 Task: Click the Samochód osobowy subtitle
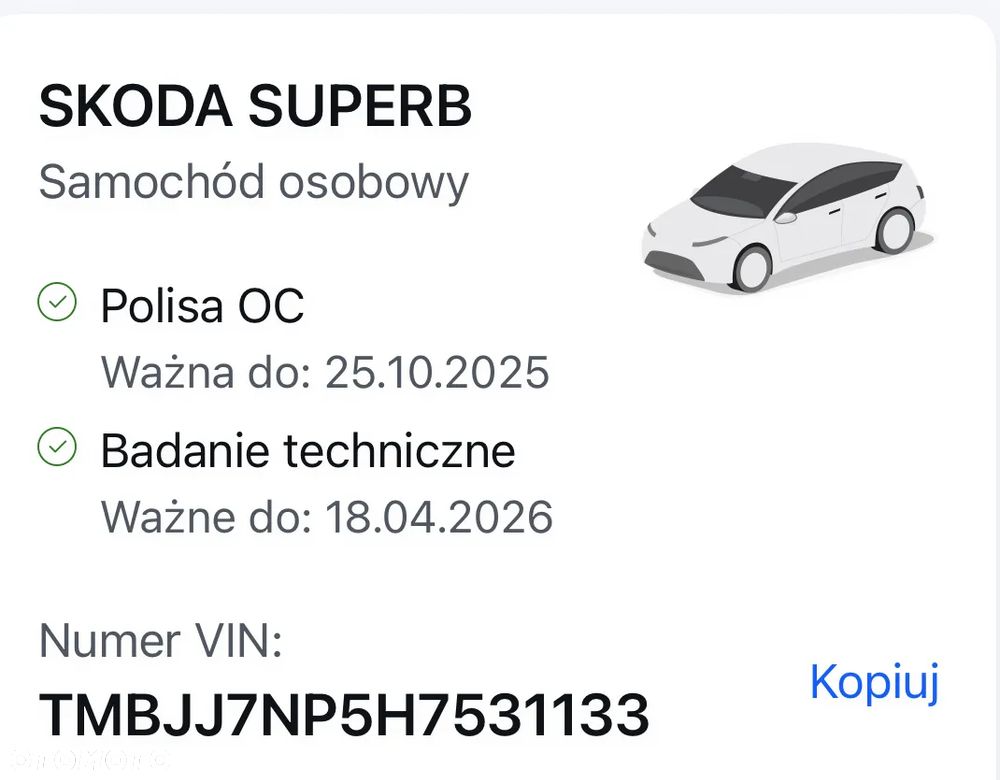[x=253, y=182]
